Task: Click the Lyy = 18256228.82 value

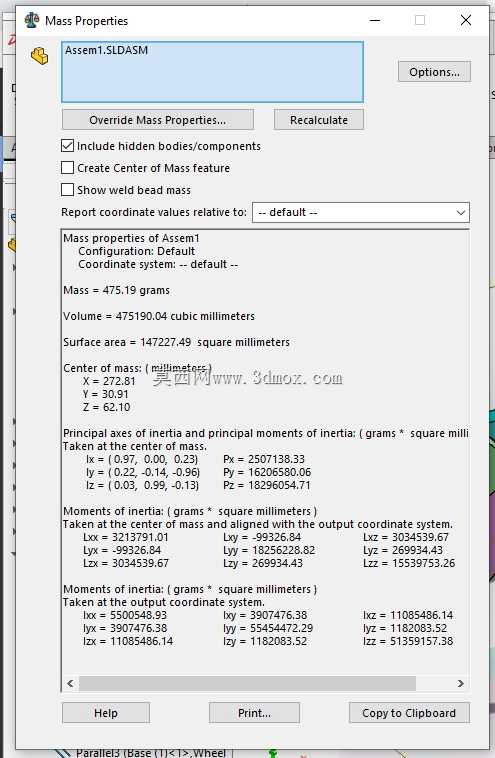Action: (x=269, y=550)
